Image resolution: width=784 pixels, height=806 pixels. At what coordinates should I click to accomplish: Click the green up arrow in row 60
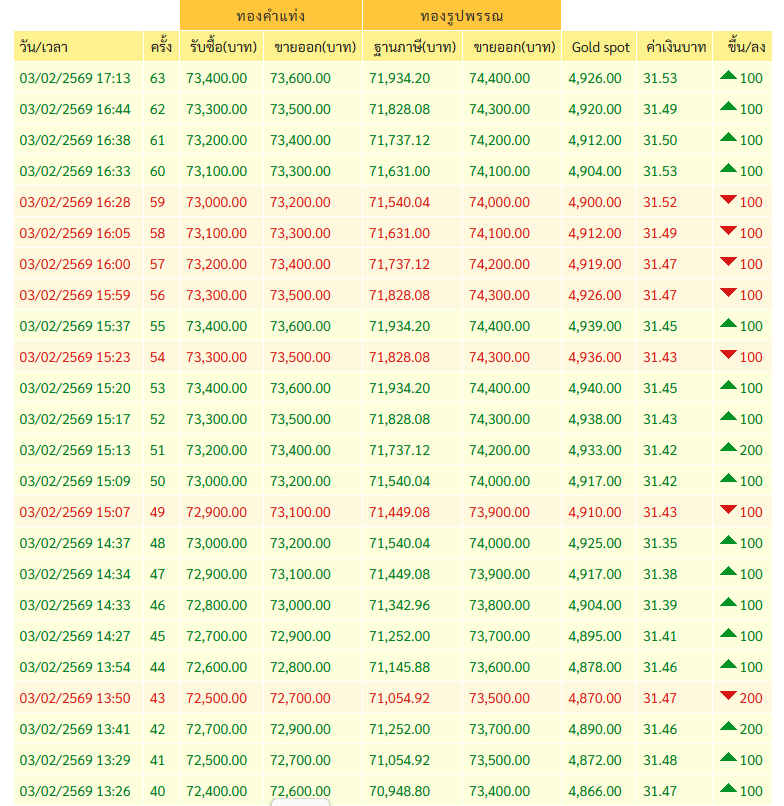pyautogui.click(x=728, y=168)
